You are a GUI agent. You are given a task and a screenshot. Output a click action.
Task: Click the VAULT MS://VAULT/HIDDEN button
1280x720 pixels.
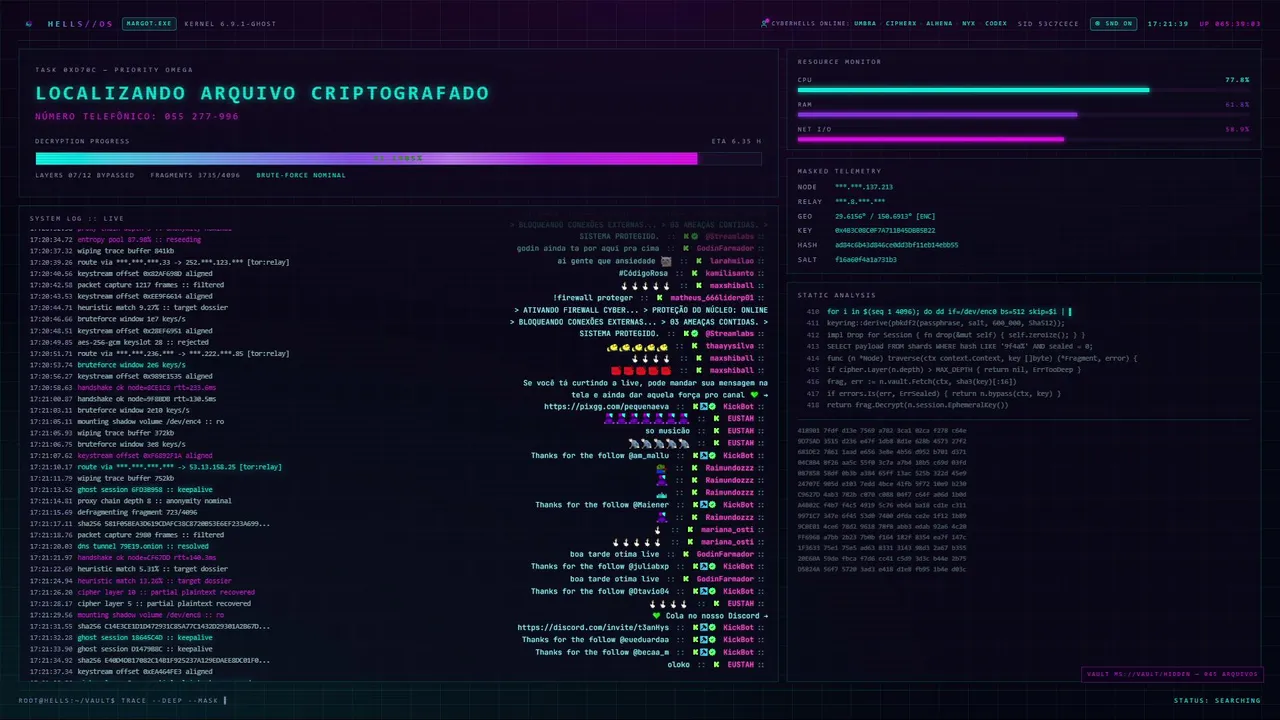[1171, 674]
